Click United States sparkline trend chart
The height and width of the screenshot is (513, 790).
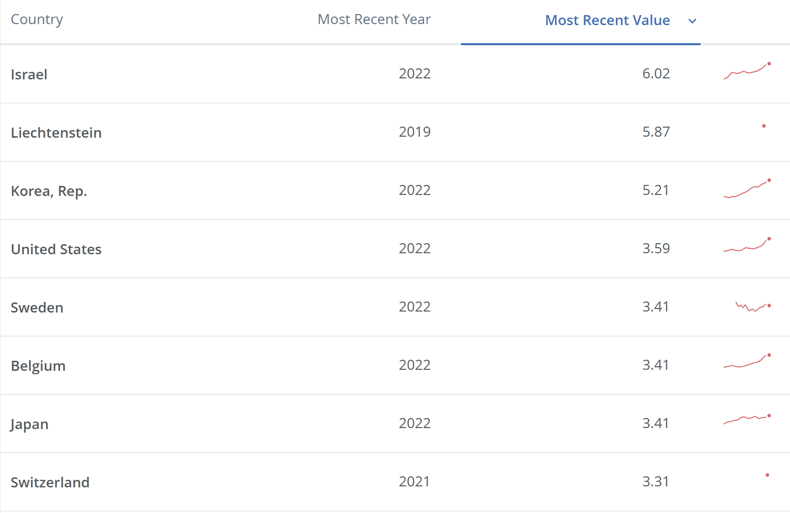point(747,246)
